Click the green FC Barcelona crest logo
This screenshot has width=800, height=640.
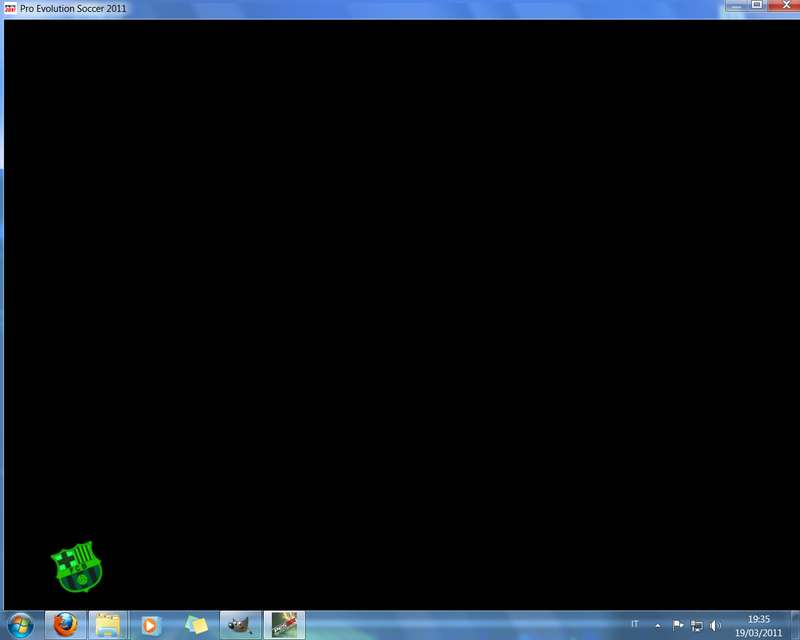click(x=77, y=567)
